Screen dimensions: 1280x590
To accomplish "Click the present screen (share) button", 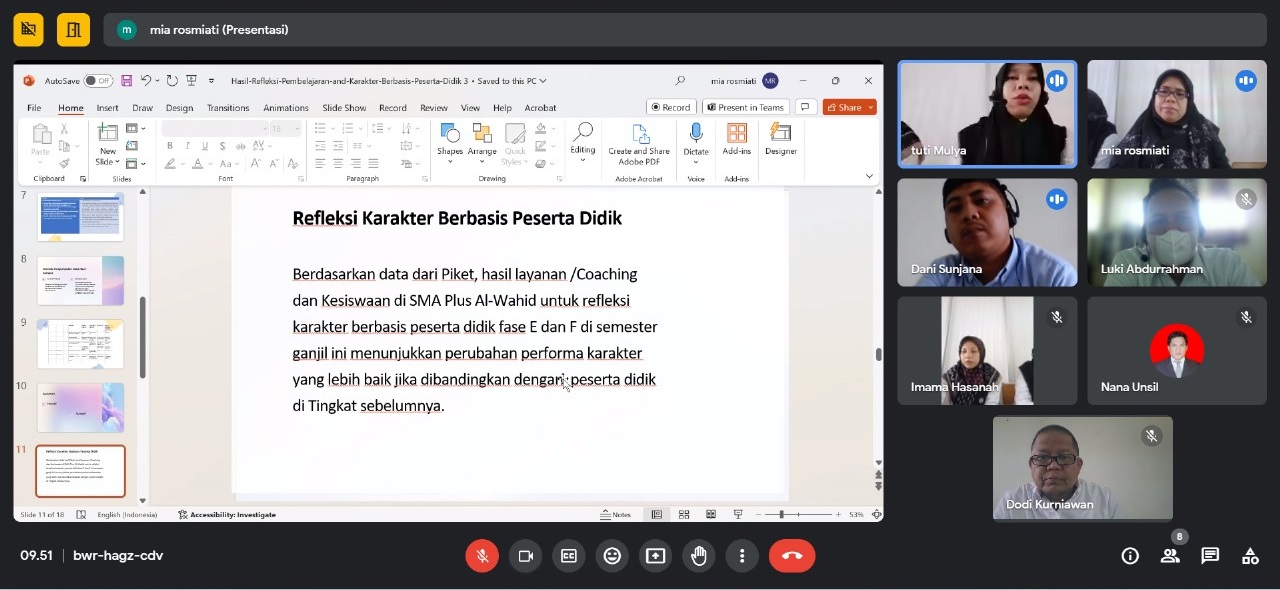I will click(656, 556).
